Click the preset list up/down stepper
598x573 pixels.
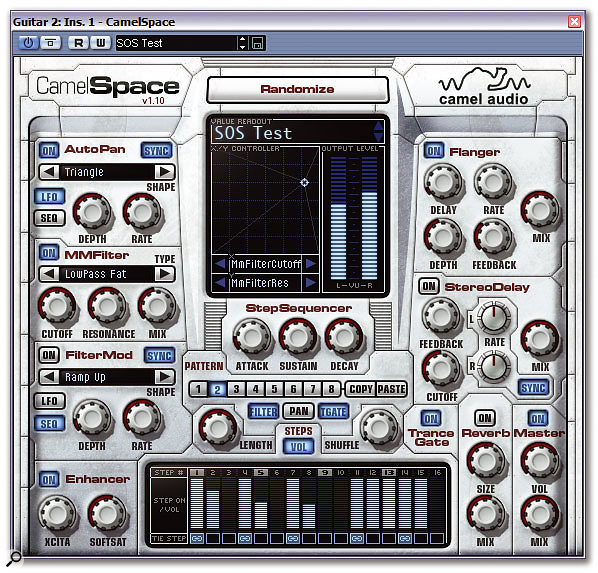pyautogui.click(x=243, y=43)
